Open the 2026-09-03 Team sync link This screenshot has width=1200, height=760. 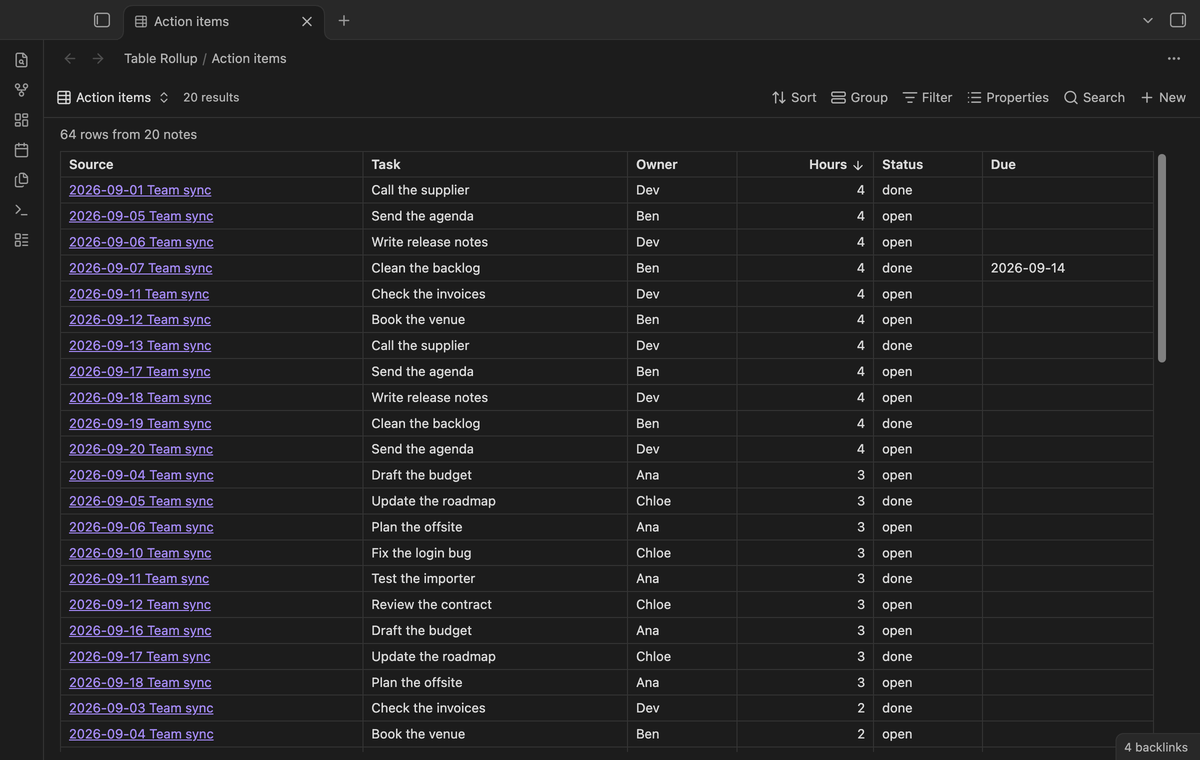141,708
